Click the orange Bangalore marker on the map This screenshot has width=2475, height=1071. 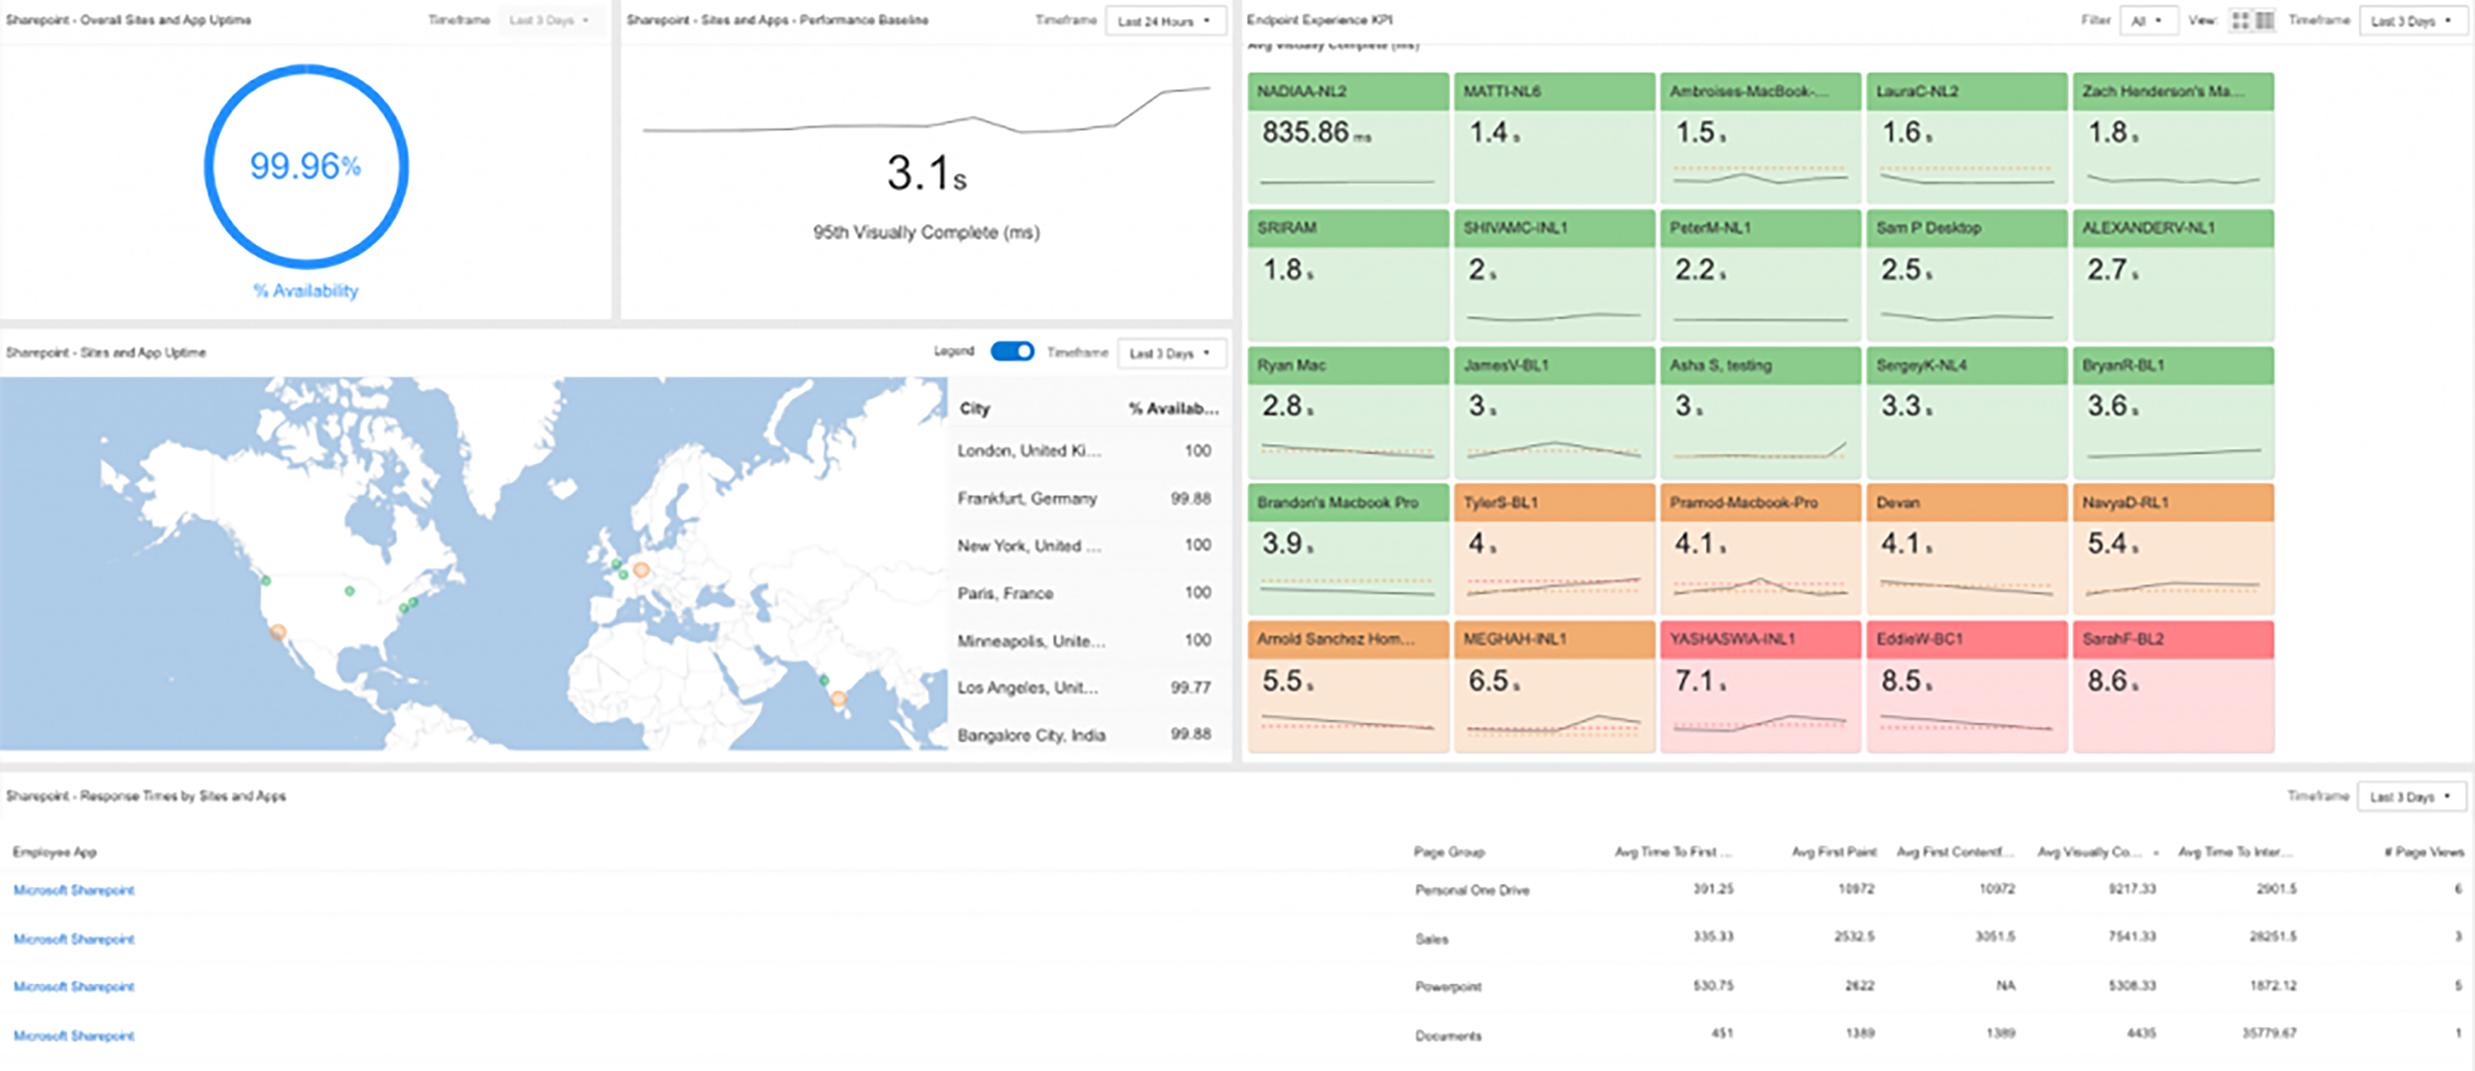coord(839,699)
